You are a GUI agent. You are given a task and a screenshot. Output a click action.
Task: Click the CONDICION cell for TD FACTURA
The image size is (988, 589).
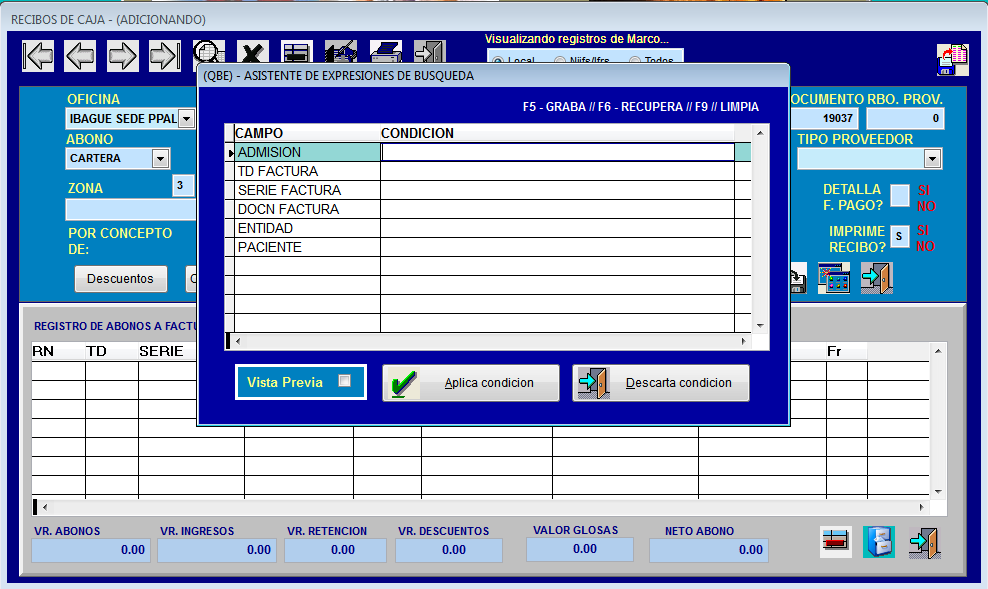tap(558, 171)
